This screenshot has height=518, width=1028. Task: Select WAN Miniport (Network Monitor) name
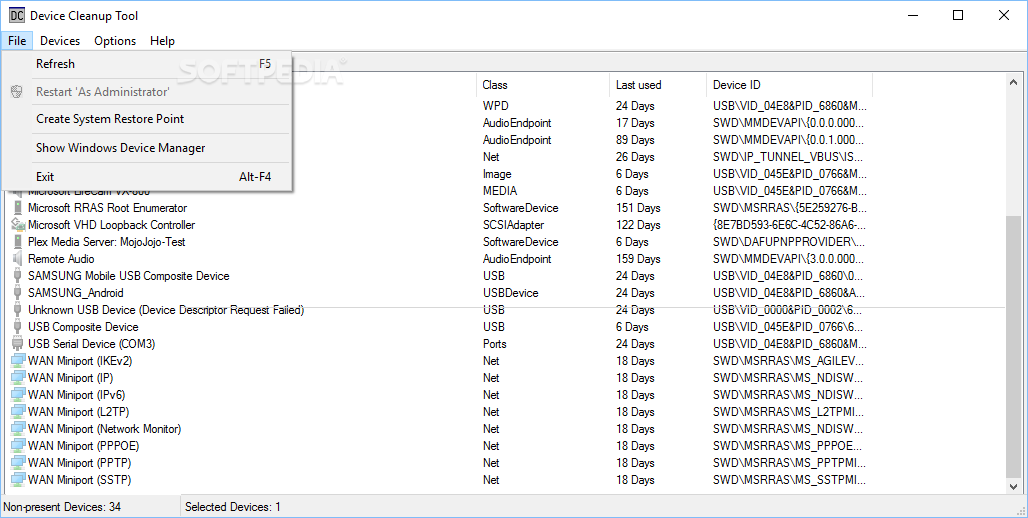(x=104, y=429)
